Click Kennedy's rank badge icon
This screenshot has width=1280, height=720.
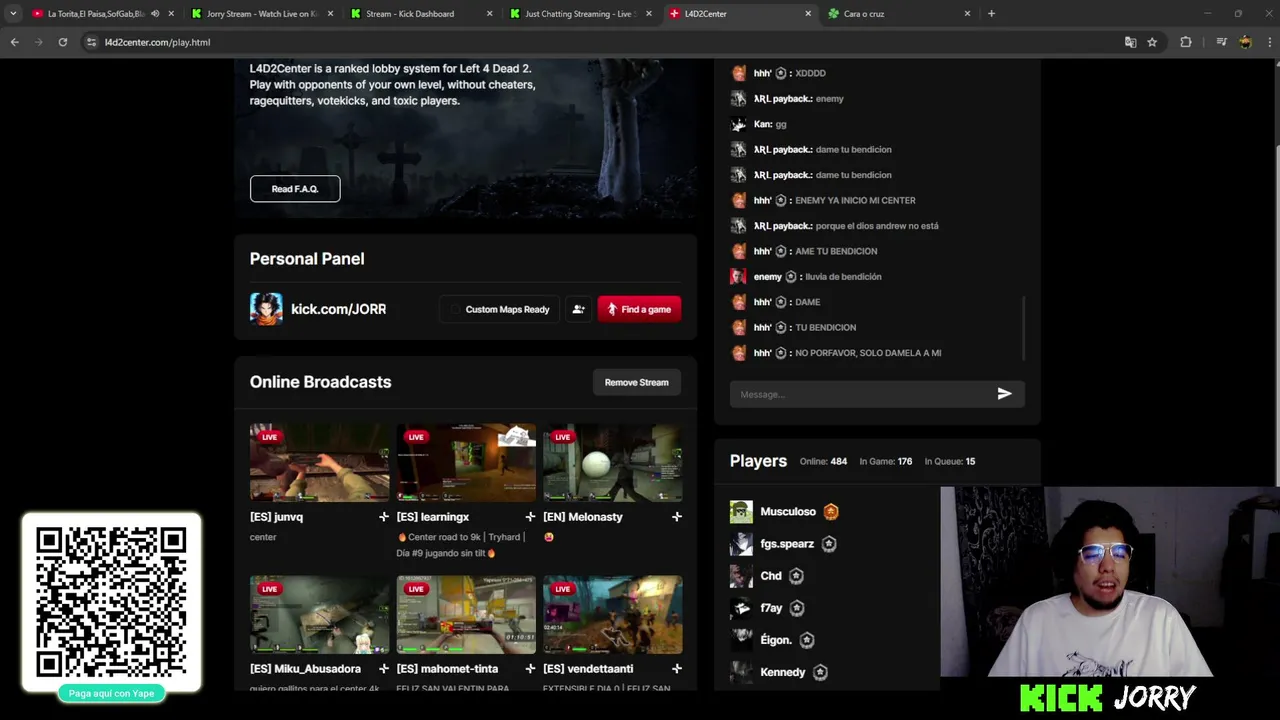[x=820, y=672]
